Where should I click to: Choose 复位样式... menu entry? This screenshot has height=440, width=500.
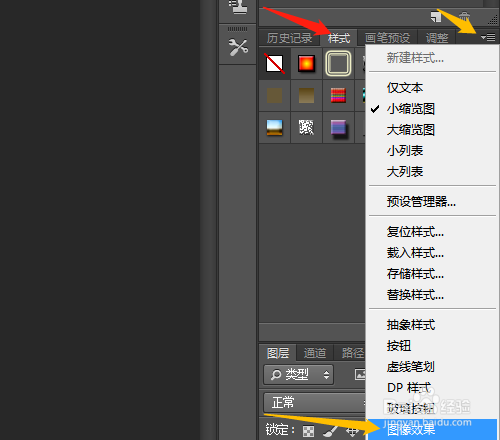tap(415, 232)
